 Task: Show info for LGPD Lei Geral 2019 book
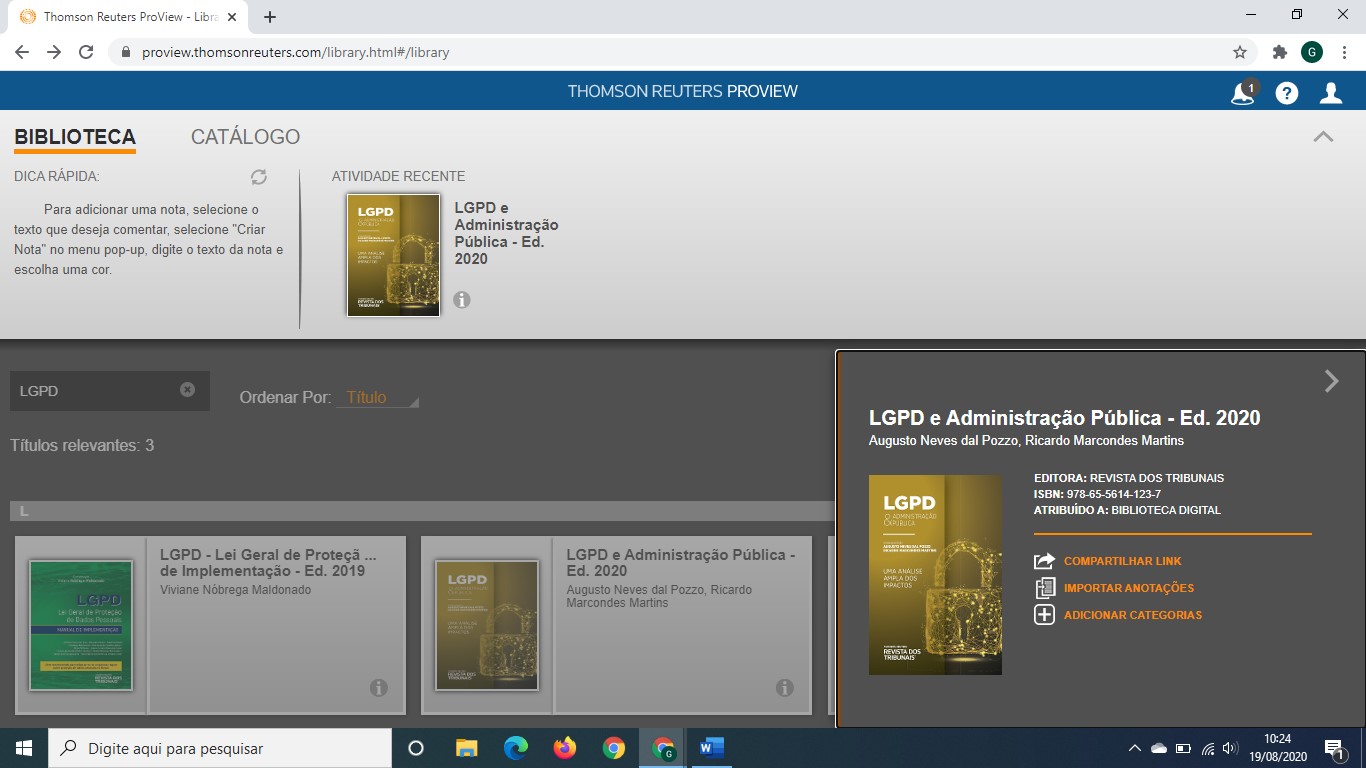(x=379, y=687)
